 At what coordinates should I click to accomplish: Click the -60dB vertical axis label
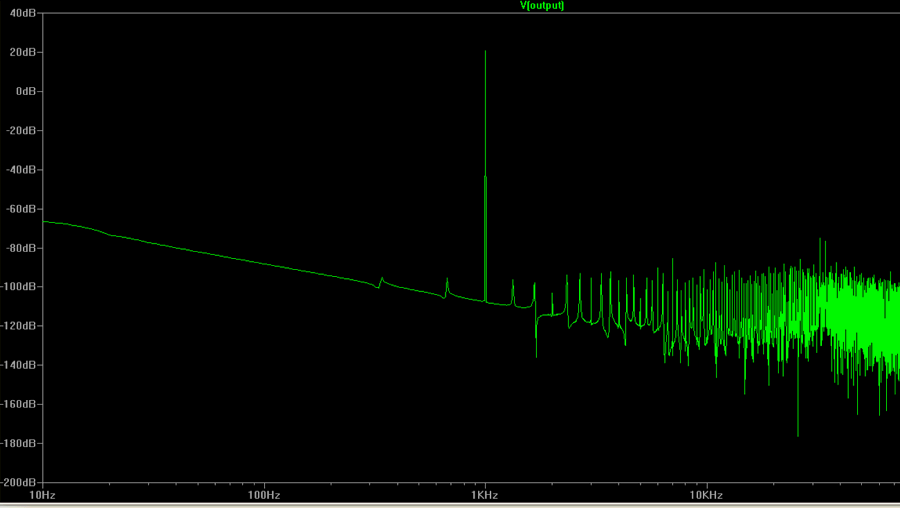pyautogui.click(x=21, y=209)
